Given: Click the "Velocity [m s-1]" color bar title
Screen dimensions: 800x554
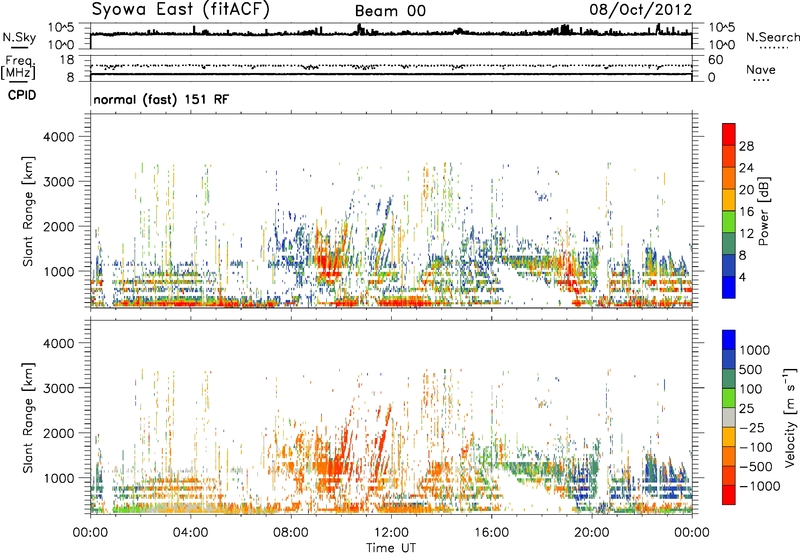Looking at the screenshot, I should click(790, 417).
